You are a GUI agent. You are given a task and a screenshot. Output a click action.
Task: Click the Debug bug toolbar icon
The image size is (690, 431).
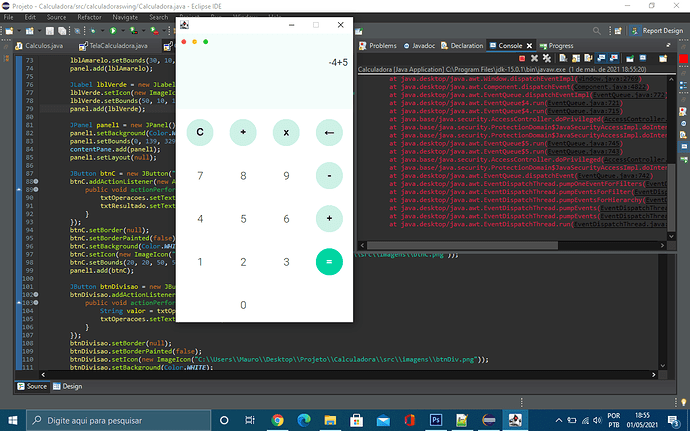(x=92, y=31)
